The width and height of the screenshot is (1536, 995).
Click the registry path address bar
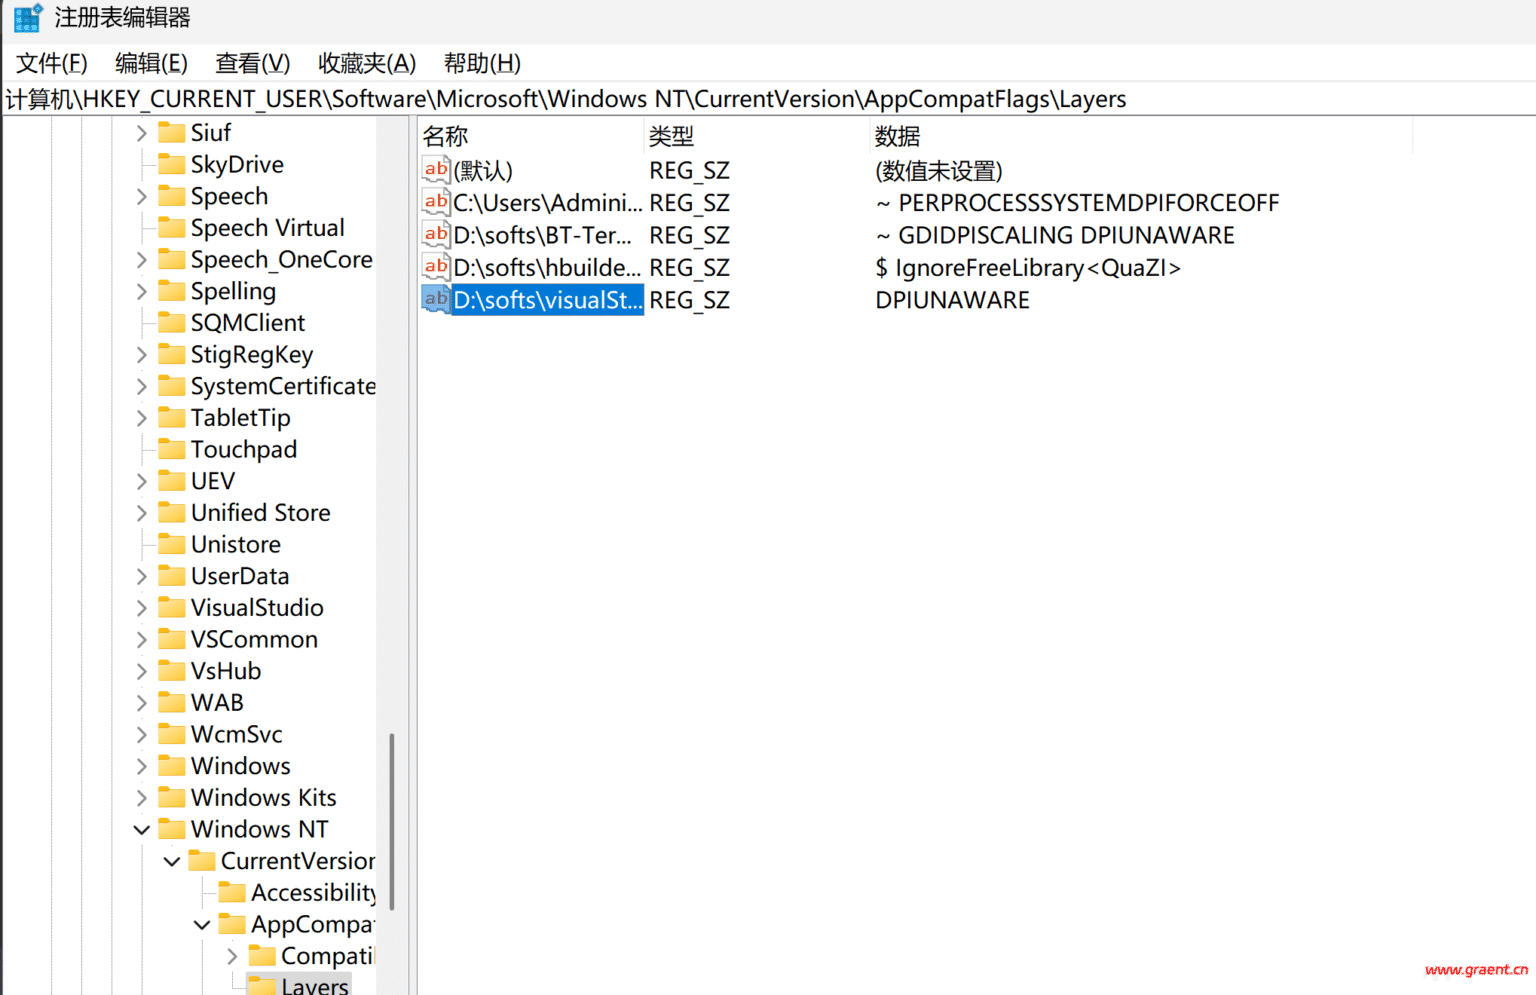(x=566, y=98)
